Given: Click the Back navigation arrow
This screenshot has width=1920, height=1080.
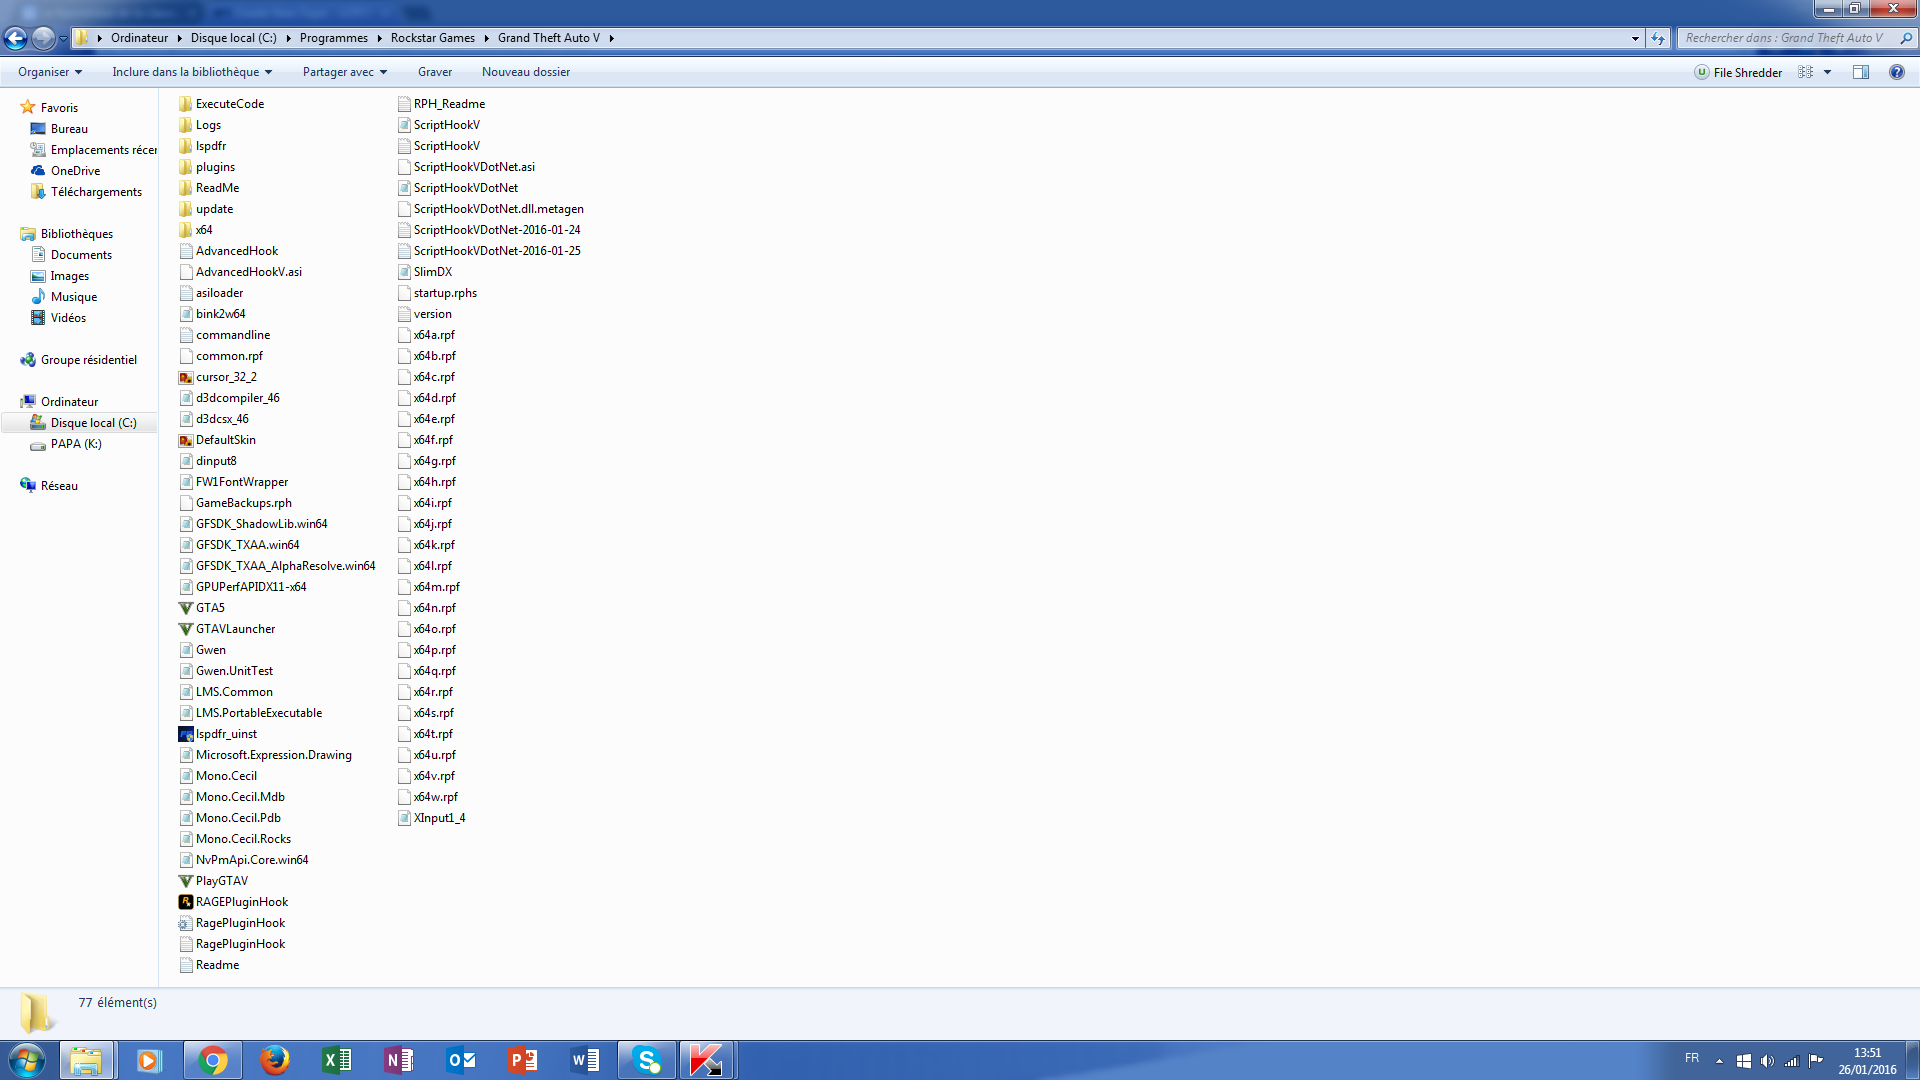Looking at the screenshot, I should click(x=16, y=38).
